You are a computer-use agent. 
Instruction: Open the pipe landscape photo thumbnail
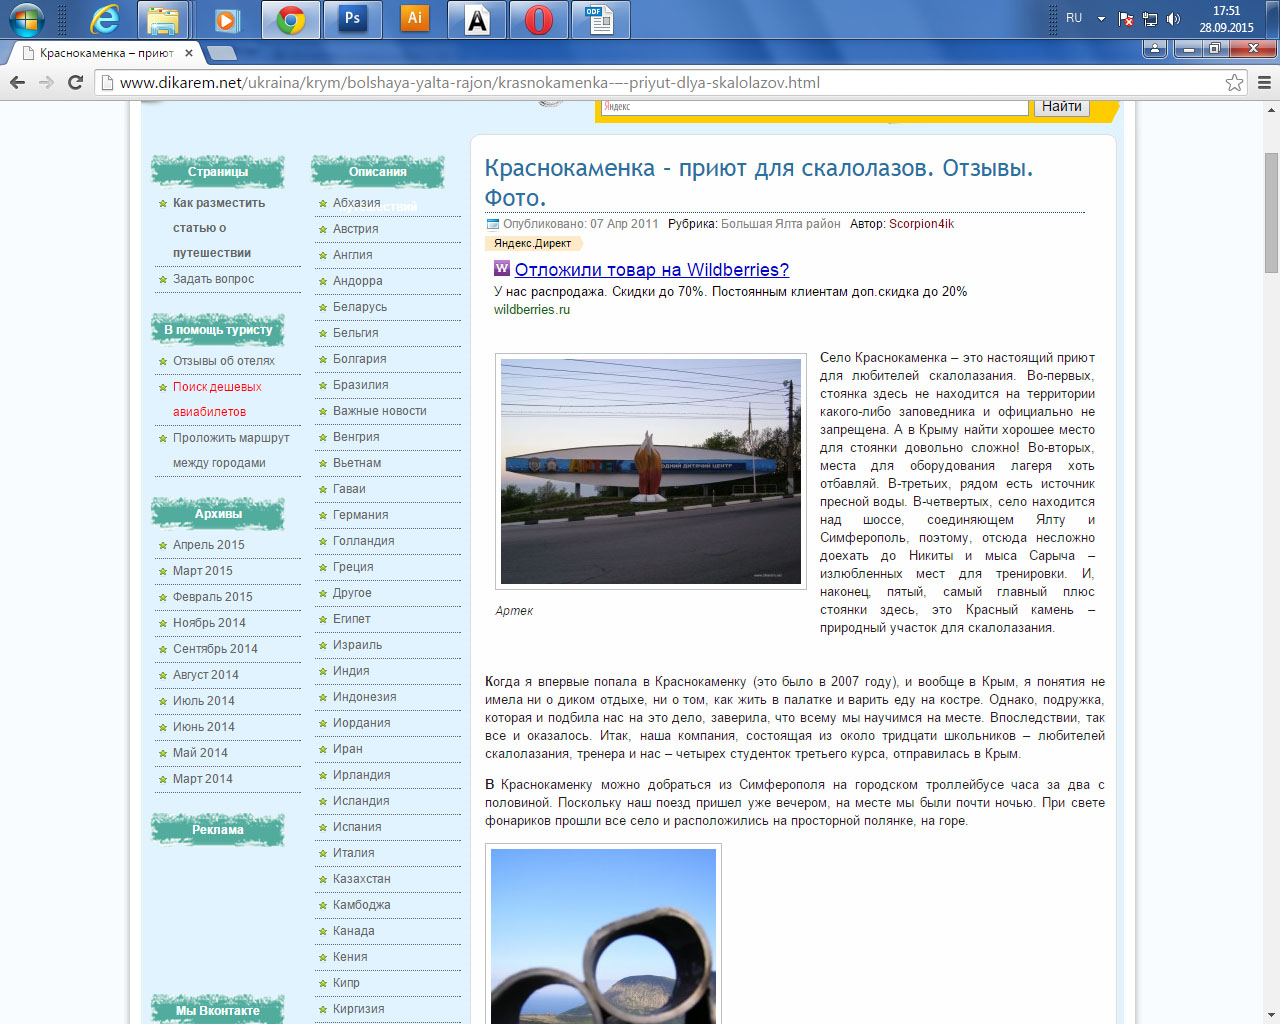(x=603, y=935)
